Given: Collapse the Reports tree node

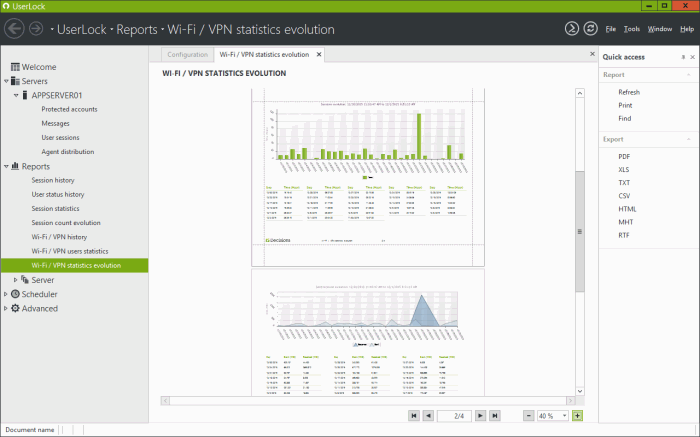Looking at the screenshot, I should tap(6, 166).
